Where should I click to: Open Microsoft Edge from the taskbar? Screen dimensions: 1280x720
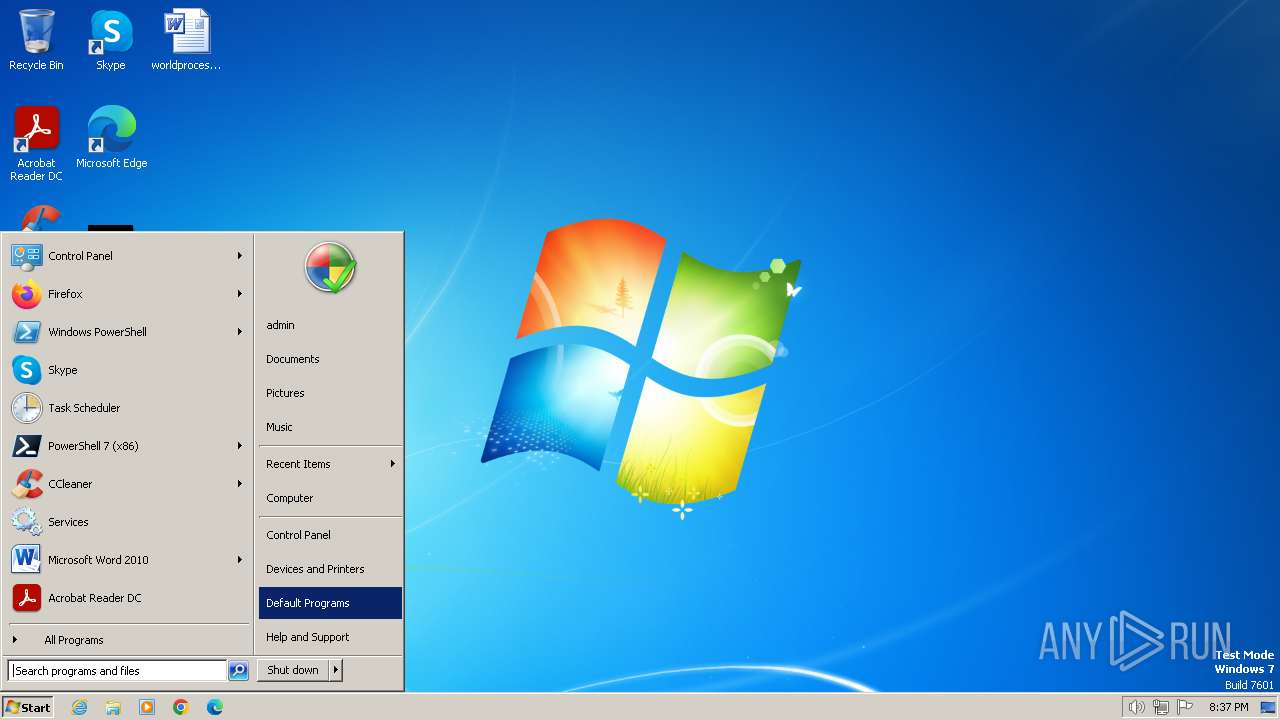[215, 707]
